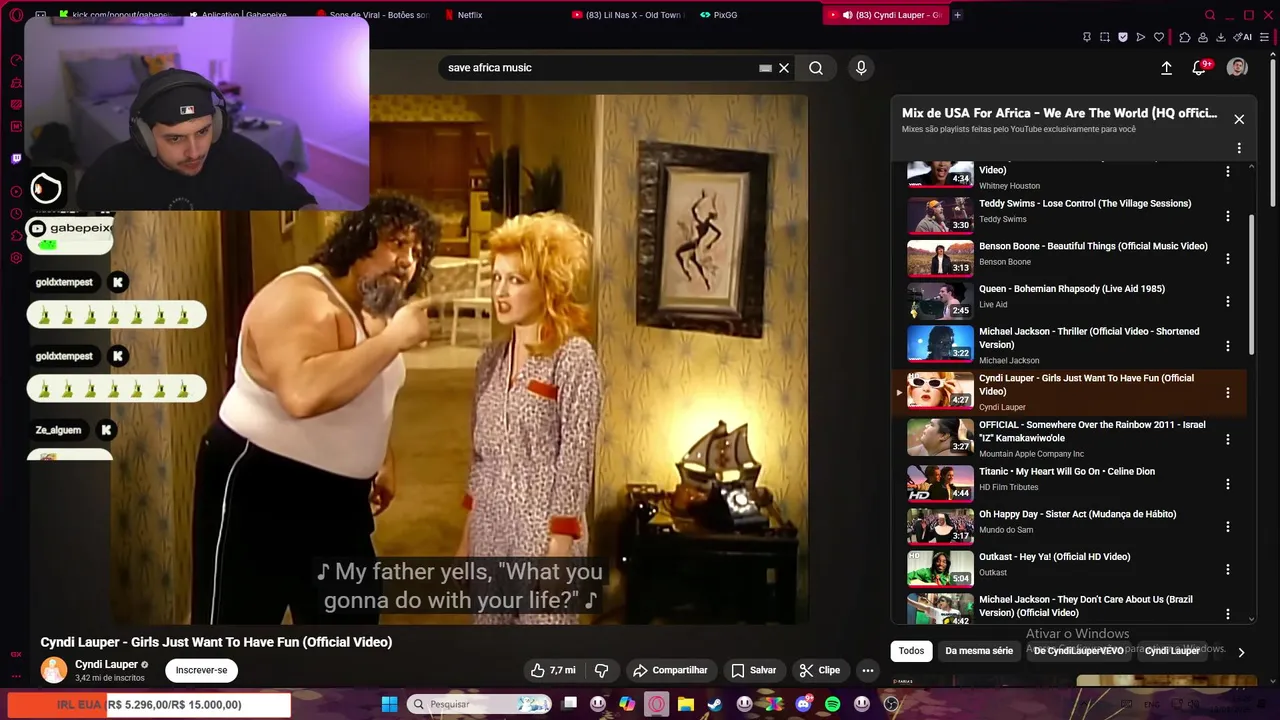Open YouTube notifications bell
This screenshot has height=720, width=1280.
pos(1199,68)
